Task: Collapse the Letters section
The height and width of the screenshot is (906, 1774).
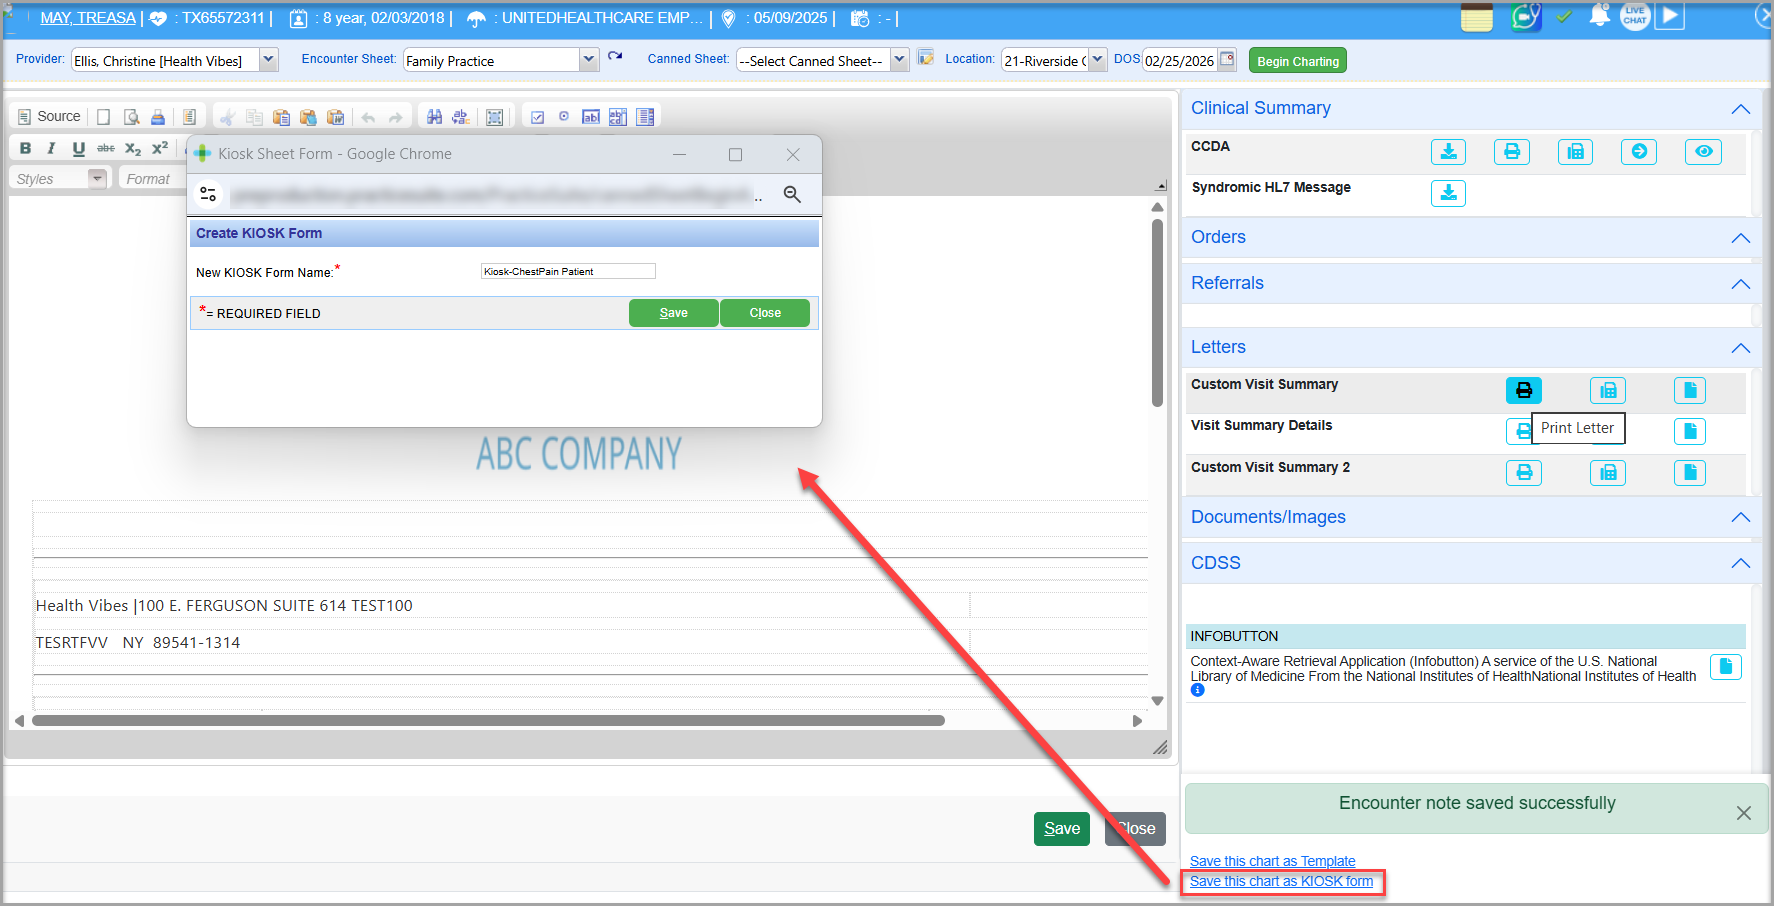Action: 1740,348
